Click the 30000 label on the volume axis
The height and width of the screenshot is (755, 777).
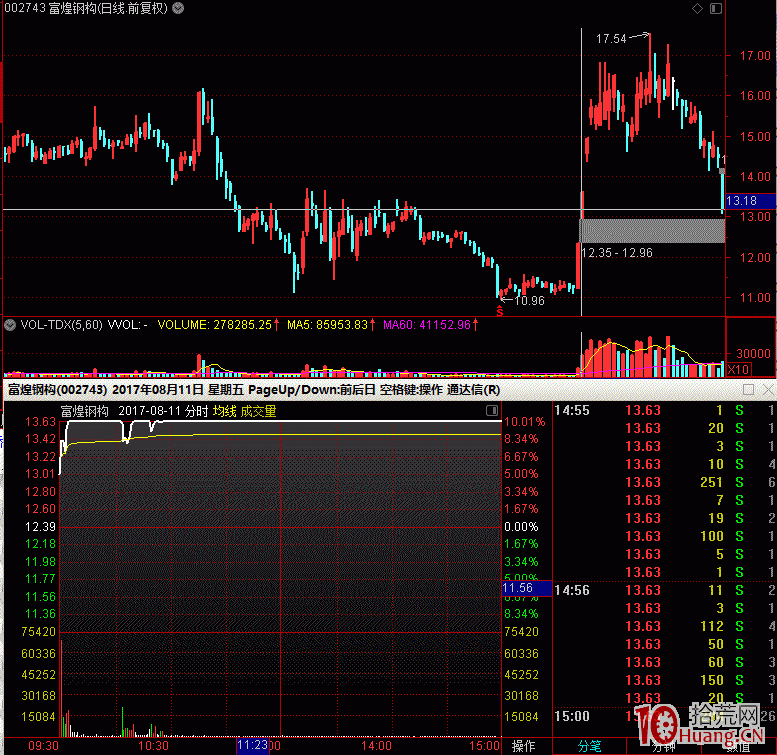click(x=753, y=354)
